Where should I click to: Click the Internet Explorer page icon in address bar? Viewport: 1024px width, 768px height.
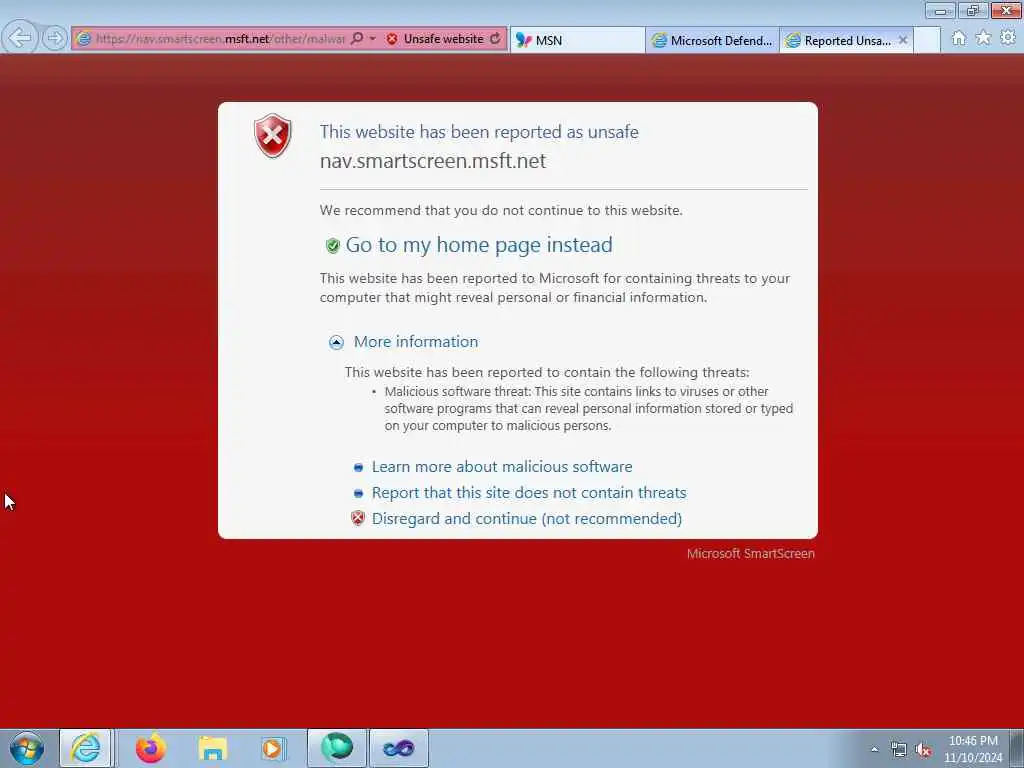pyautogui.click(x=83, y=39)
